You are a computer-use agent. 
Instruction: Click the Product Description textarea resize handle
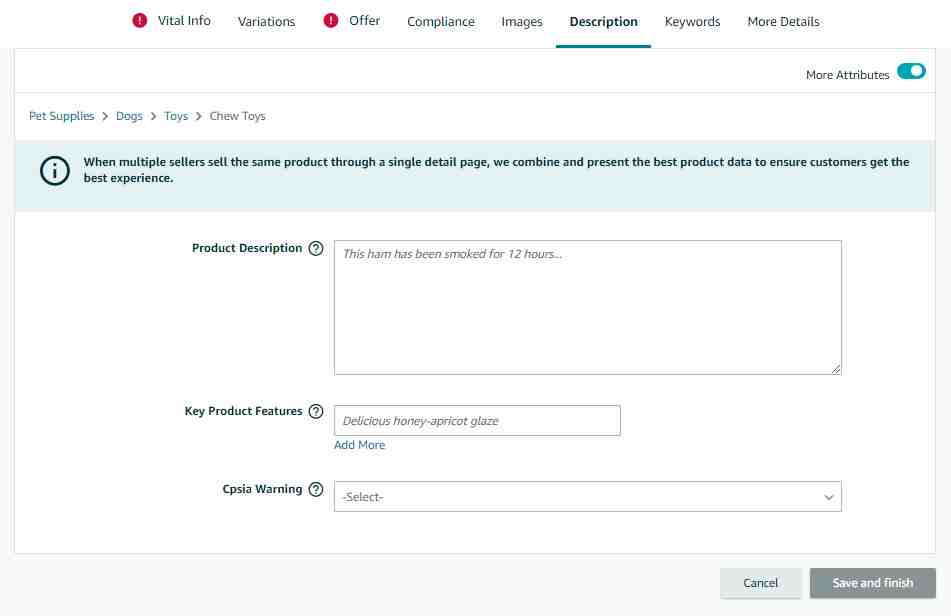click(836, 369)
